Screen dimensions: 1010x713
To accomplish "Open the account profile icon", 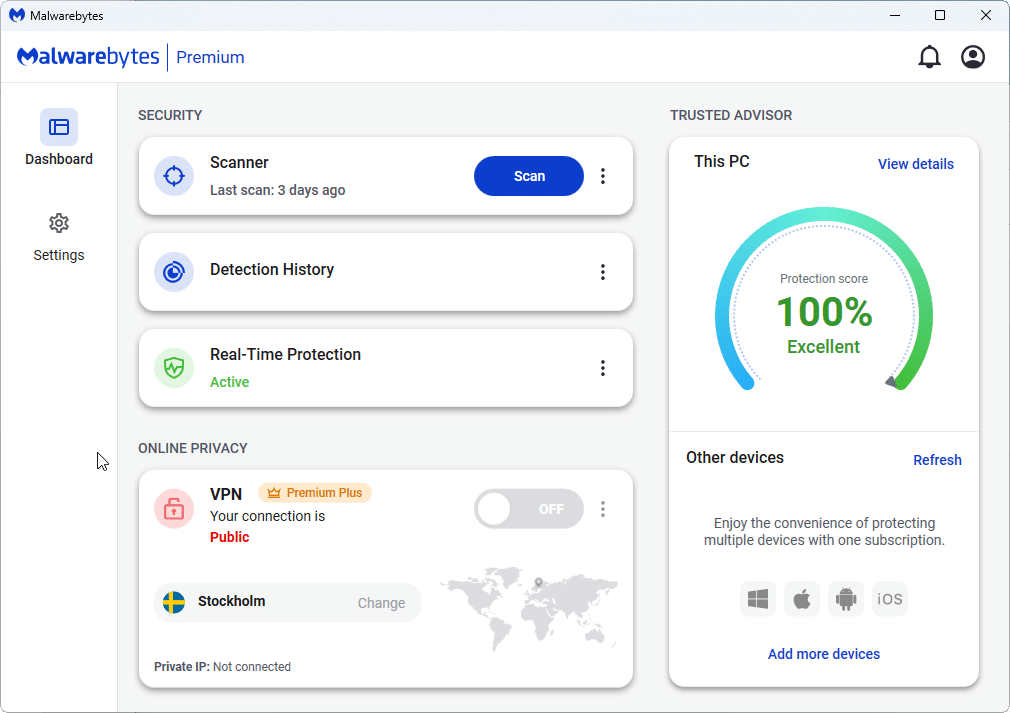I will [x=972, y=57].
